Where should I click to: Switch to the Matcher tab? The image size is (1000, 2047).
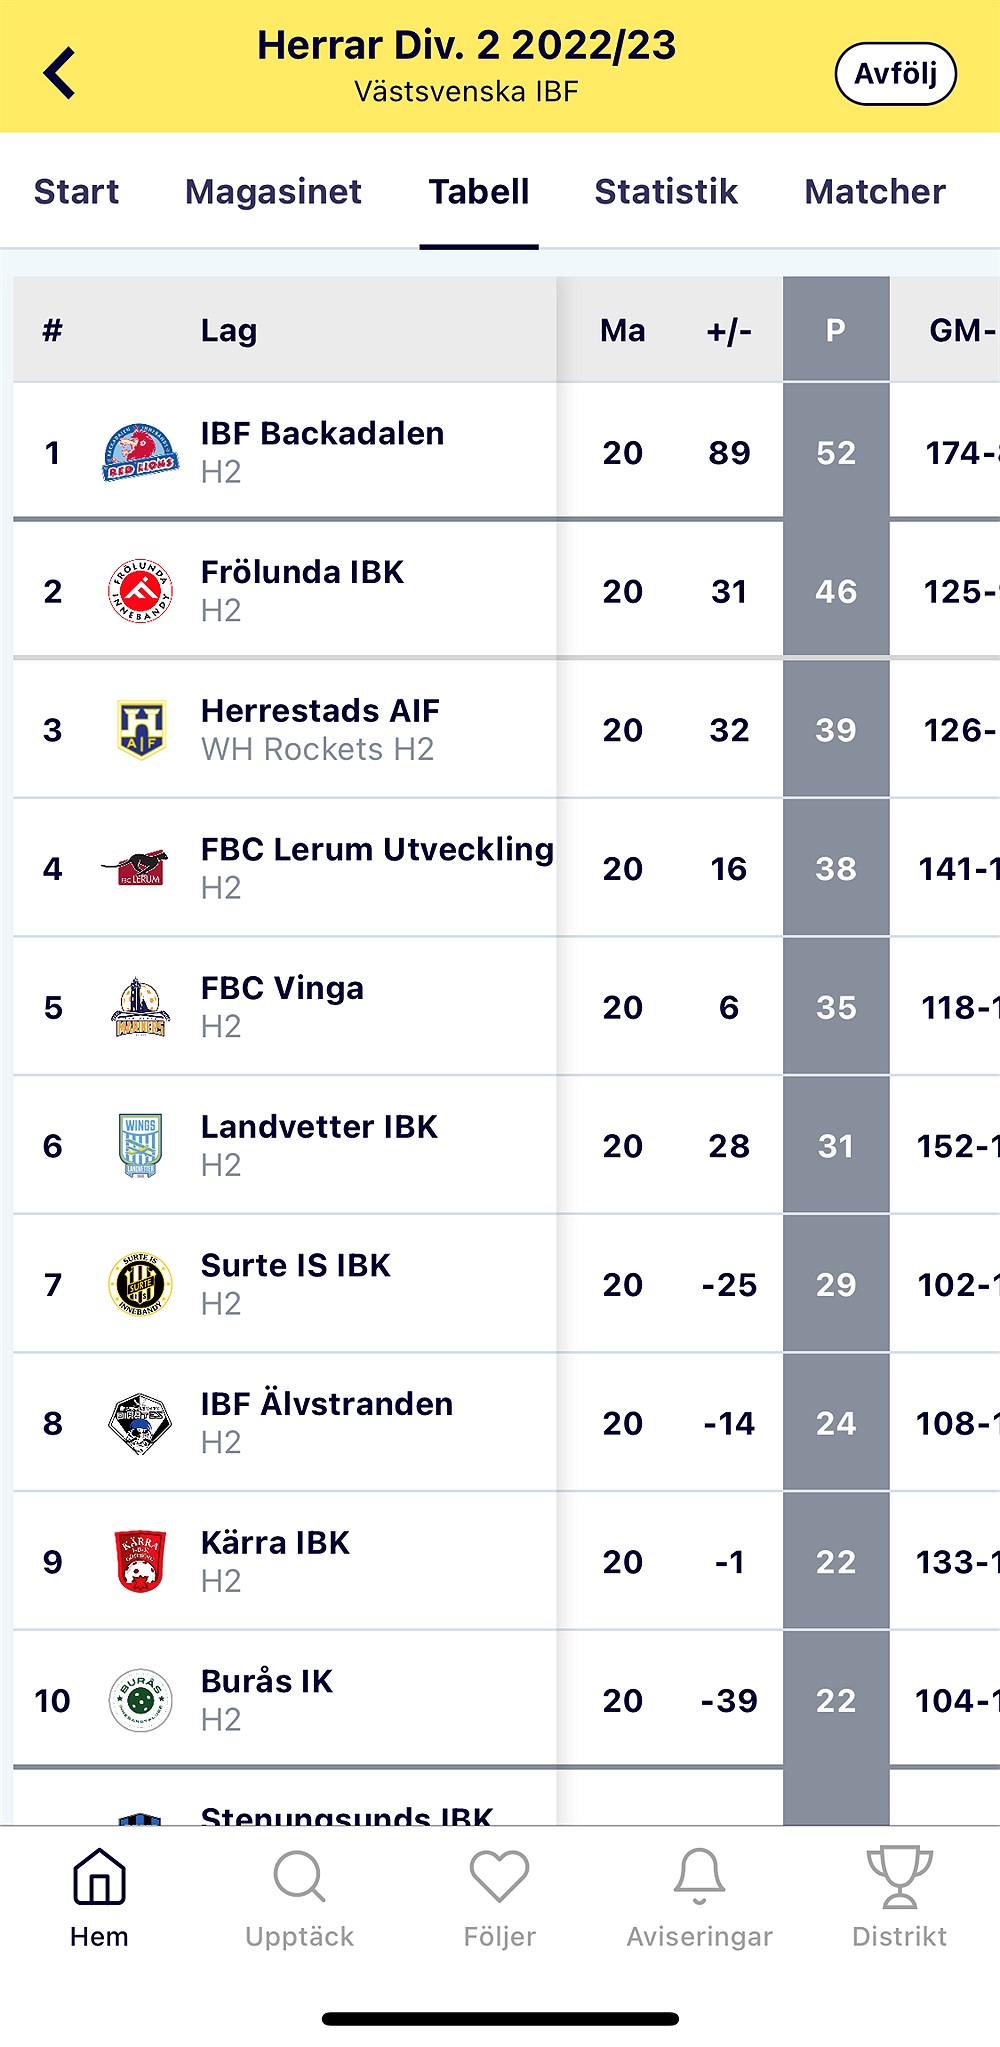875,191
